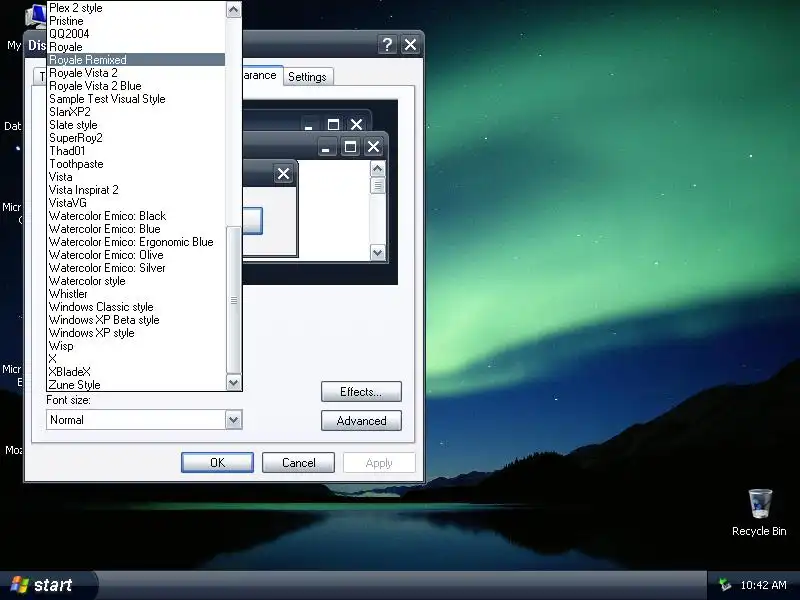Pick the plain Royale style
Image resolution: width=800 pixels, height=600 pixels.
click(136, 47)
